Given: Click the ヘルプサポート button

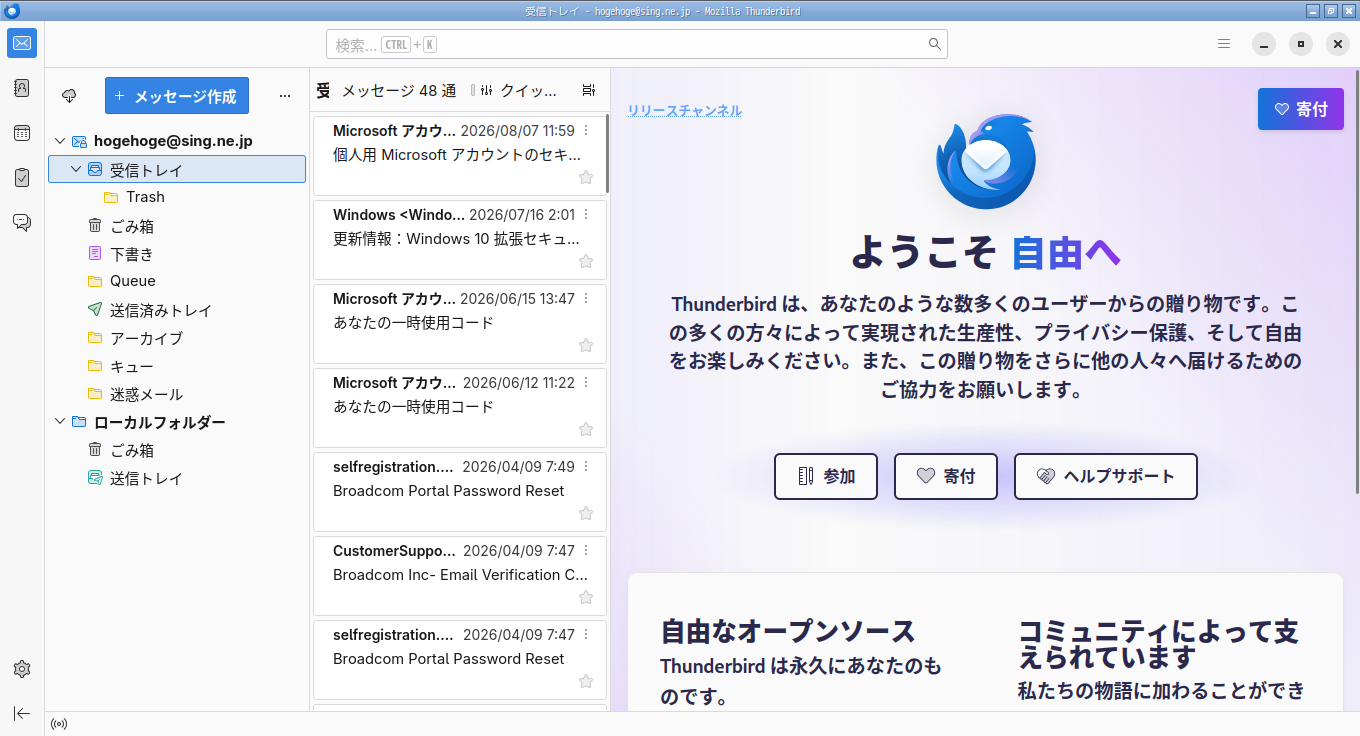Looking at the screenshot, I should coord(1106,476).
